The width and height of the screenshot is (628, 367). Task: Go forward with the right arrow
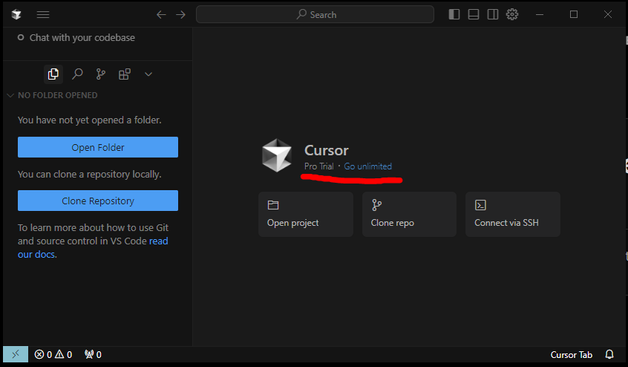181,15
